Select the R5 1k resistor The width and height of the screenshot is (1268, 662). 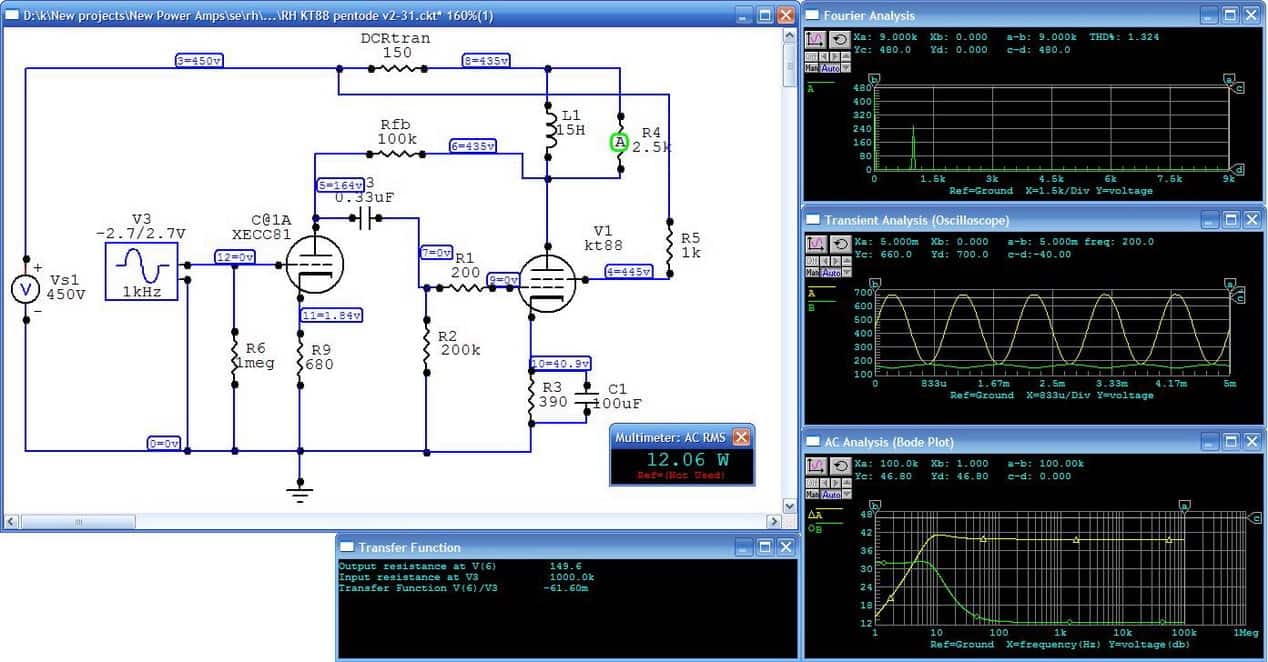point(668,246)
